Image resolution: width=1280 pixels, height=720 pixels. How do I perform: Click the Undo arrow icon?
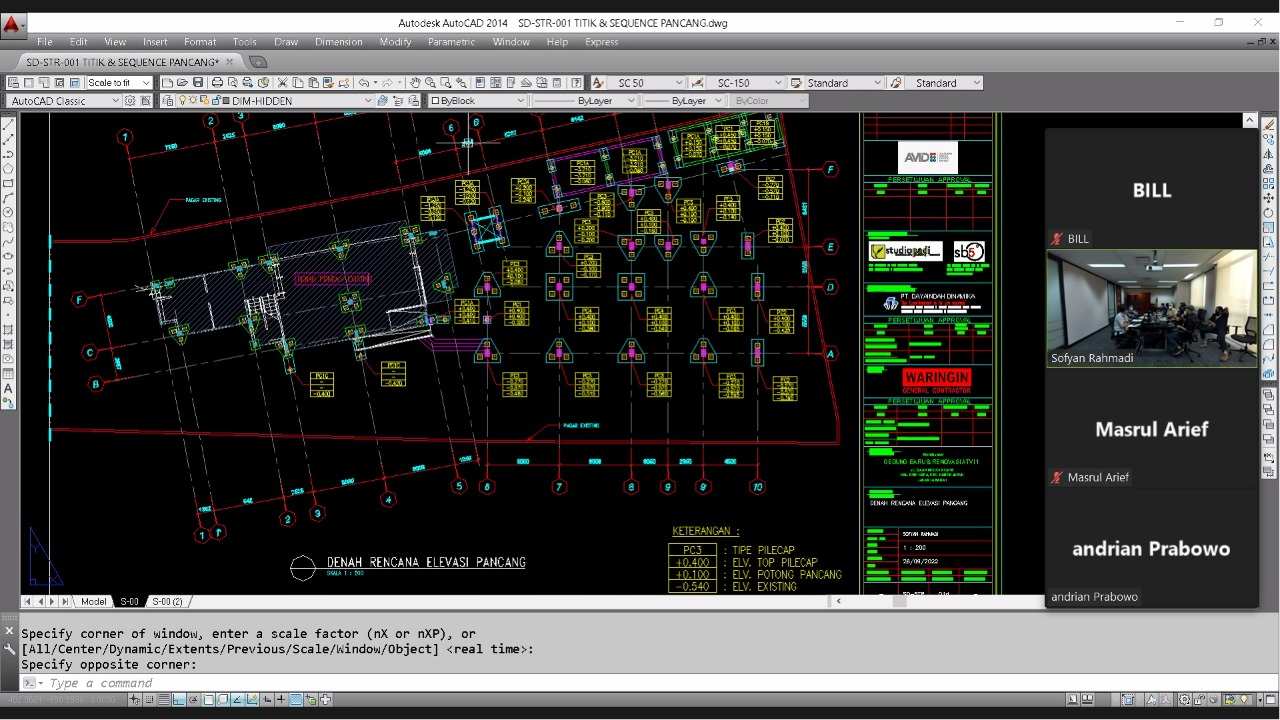click(363, 83)
